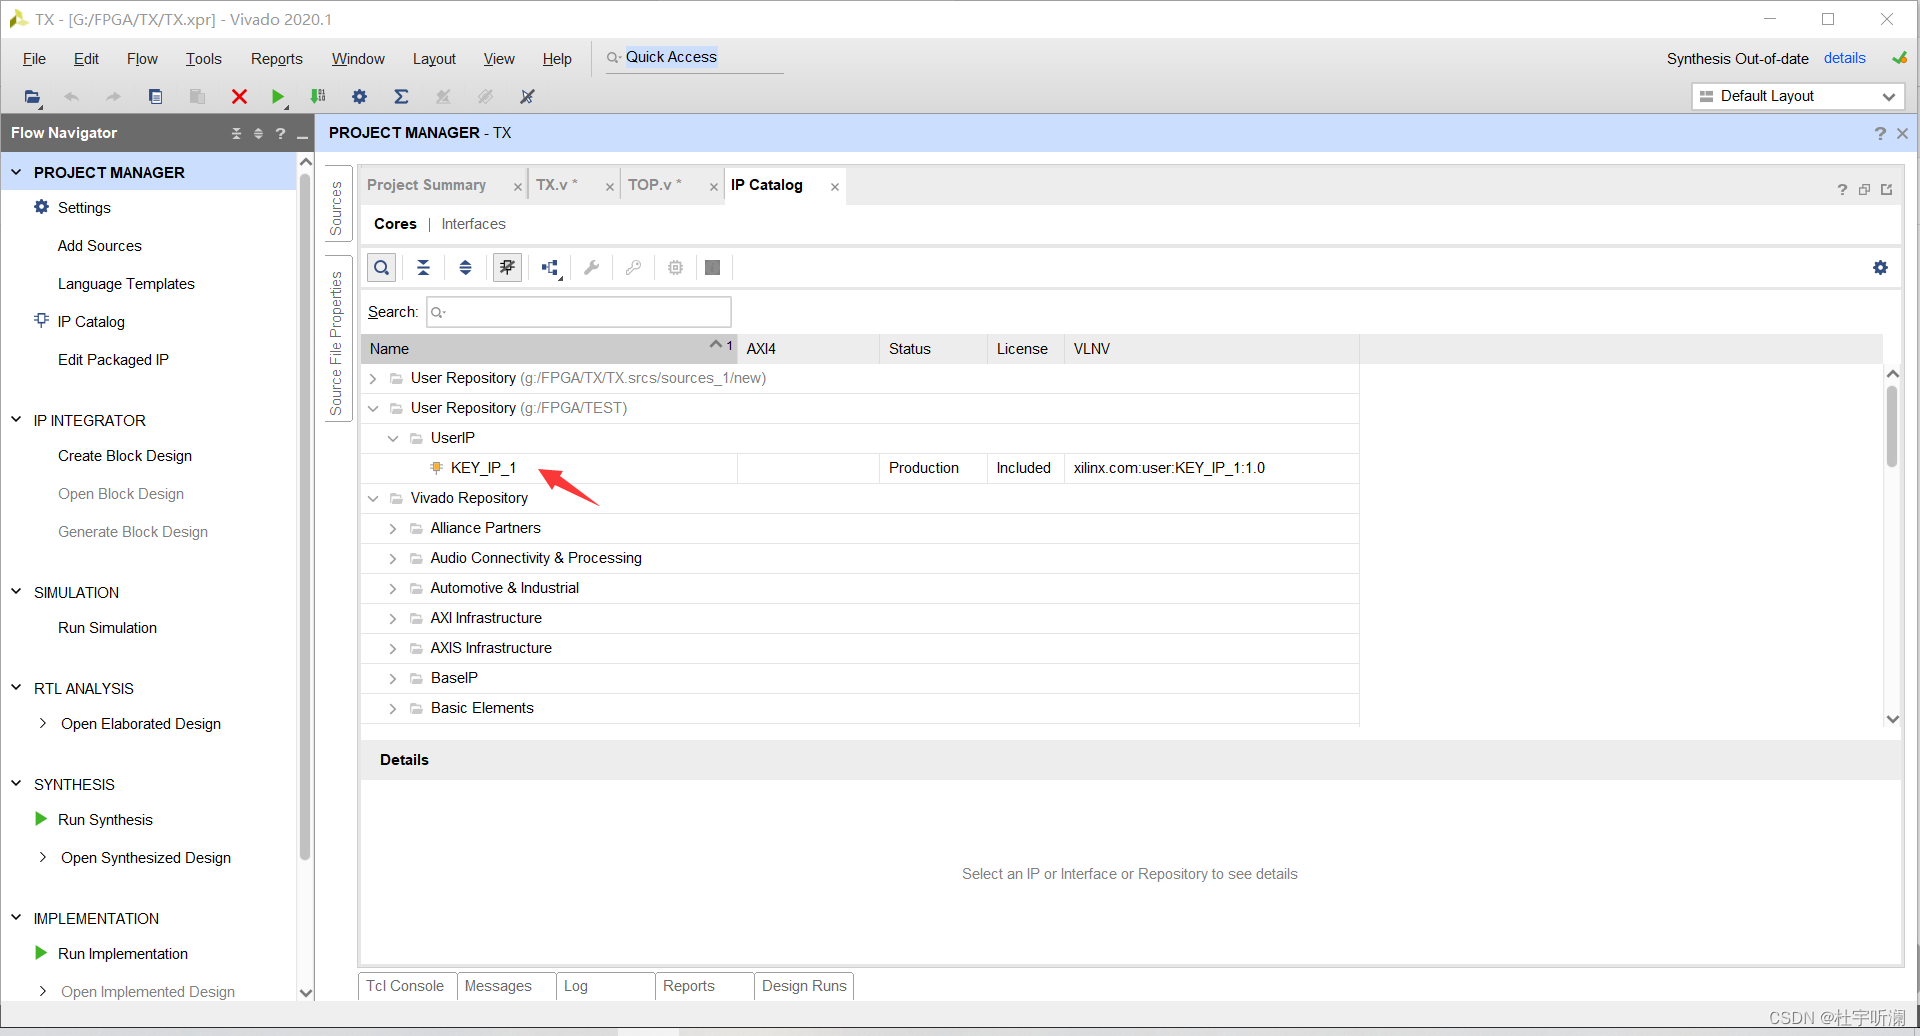Click the Generate Bitstream toolbar icon
This screenshot has height=1036, width=1920.
pos(318,97)
